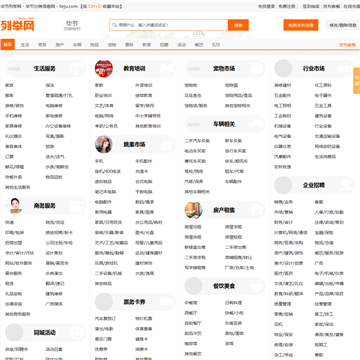Open the woman photo thumbnail beside 跳蚤市场
360x360 pixels.
click(104, 144)
